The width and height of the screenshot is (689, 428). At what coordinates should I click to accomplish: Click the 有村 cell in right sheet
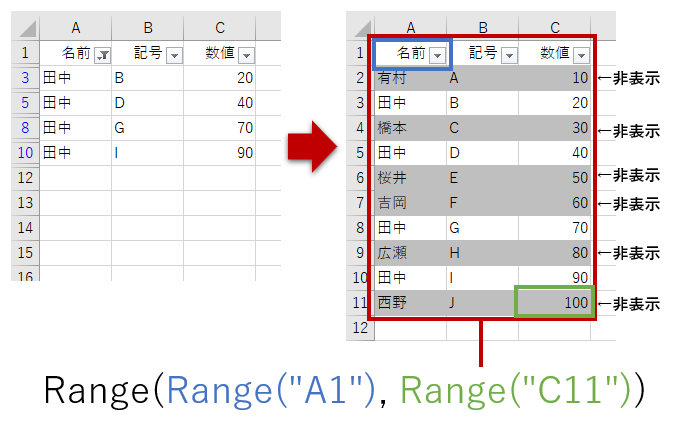(x=411, y=78)
